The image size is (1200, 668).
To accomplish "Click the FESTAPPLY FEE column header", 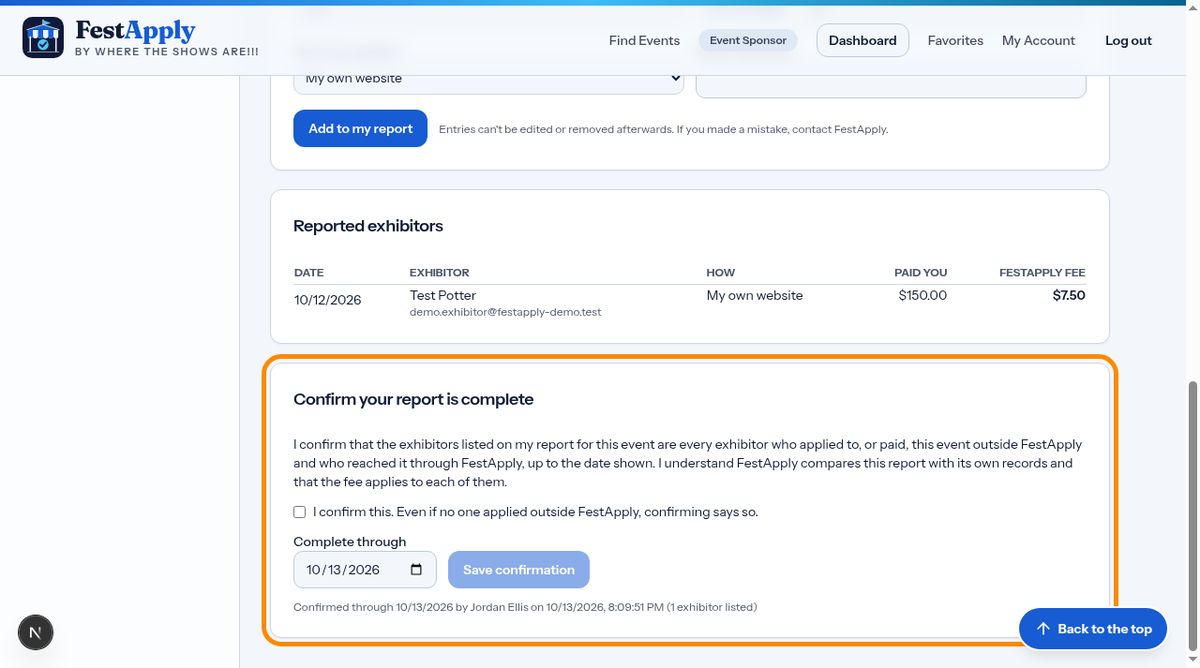I will pos(1042,272).
